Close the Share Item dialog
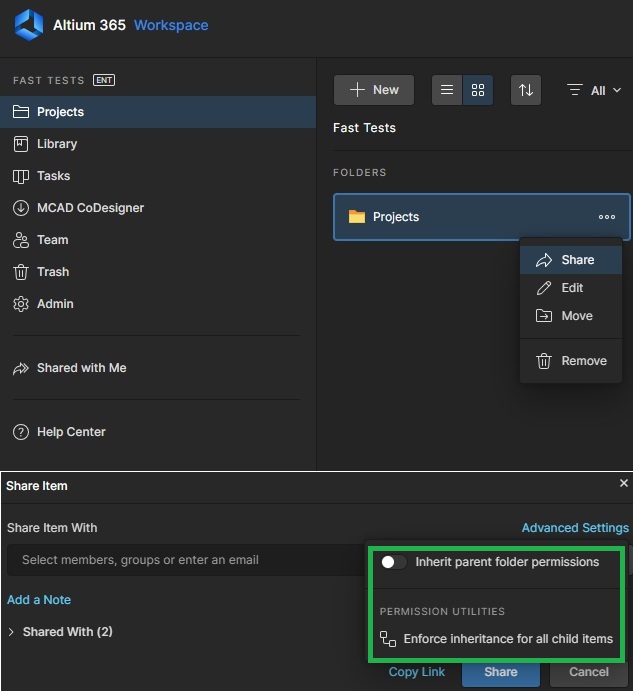The image size is (633, 691). (624, 483)
